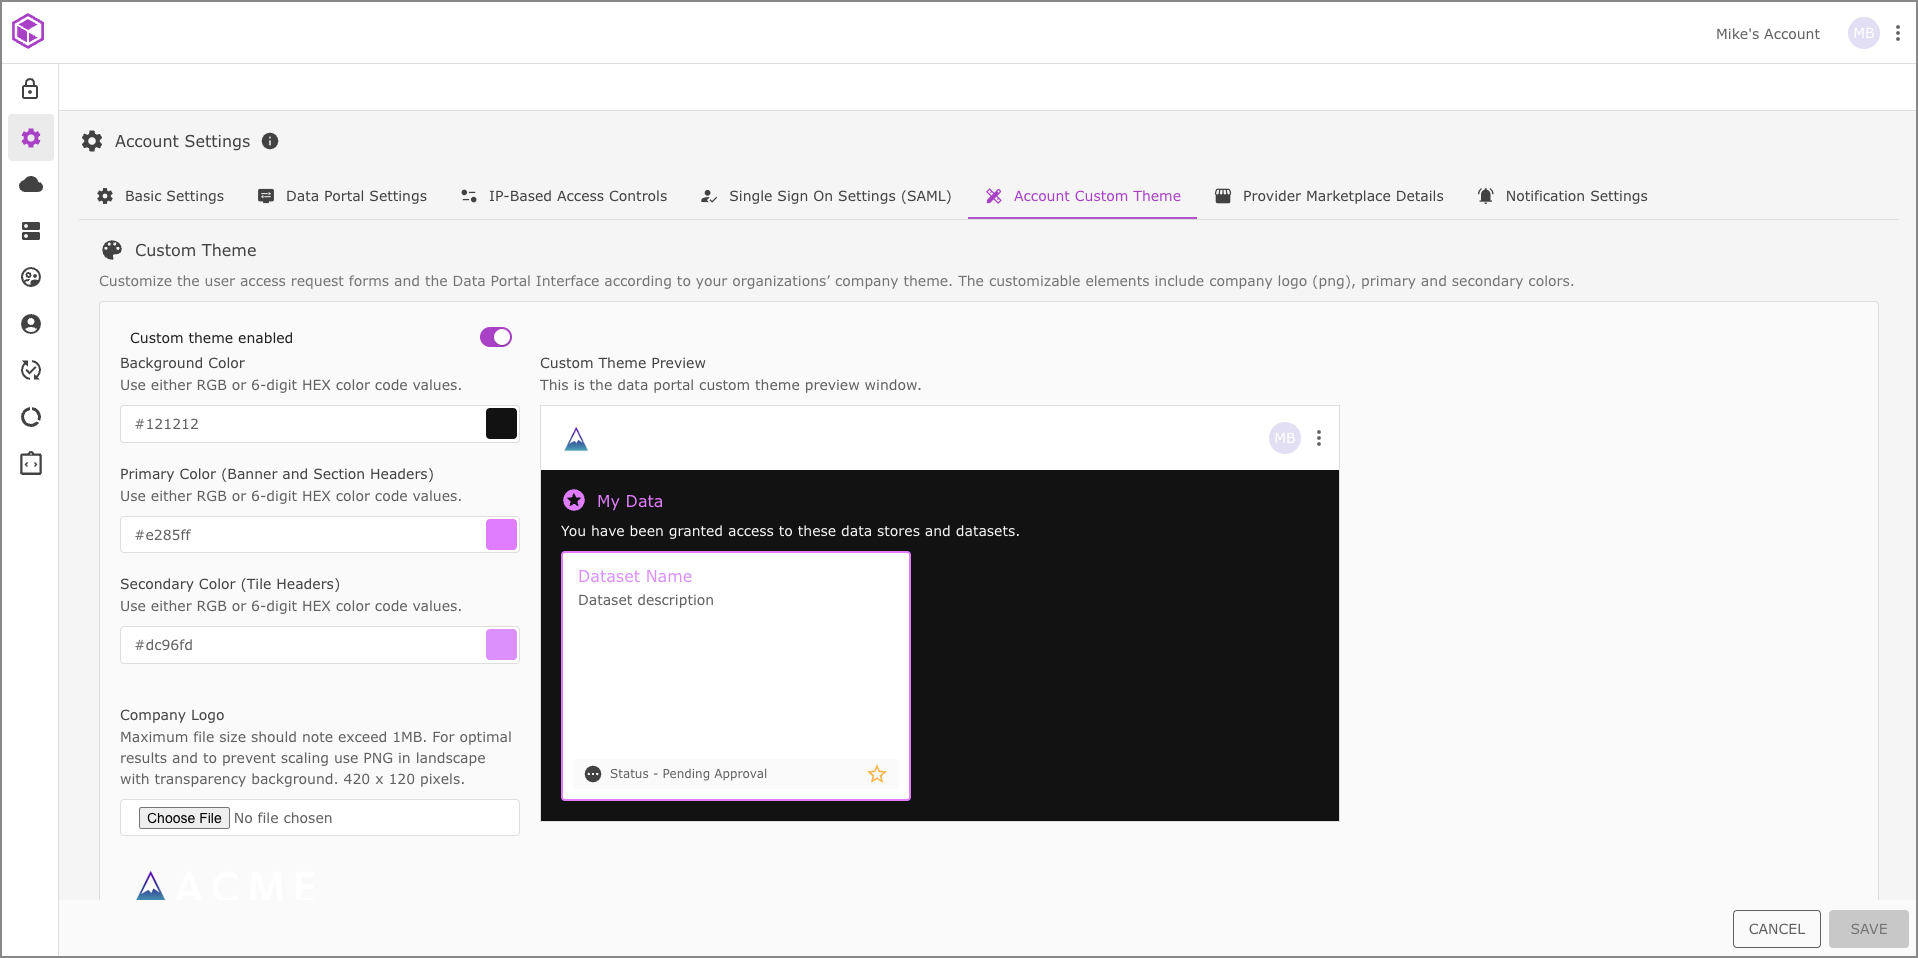
Task: Click Choose File for company logo
Action: point(184,818)
